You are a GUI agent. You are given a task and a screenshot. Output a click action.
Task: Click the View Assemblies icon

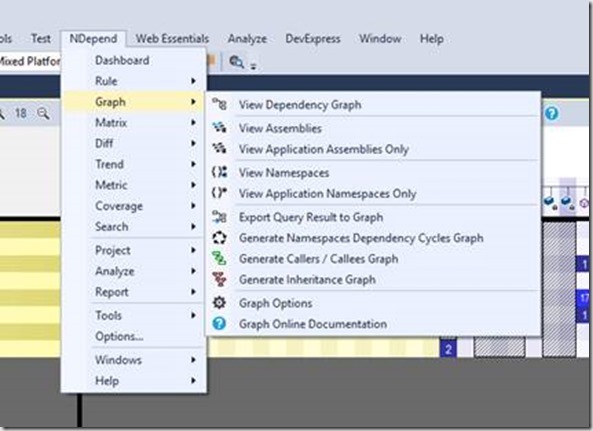coord(219,127)
